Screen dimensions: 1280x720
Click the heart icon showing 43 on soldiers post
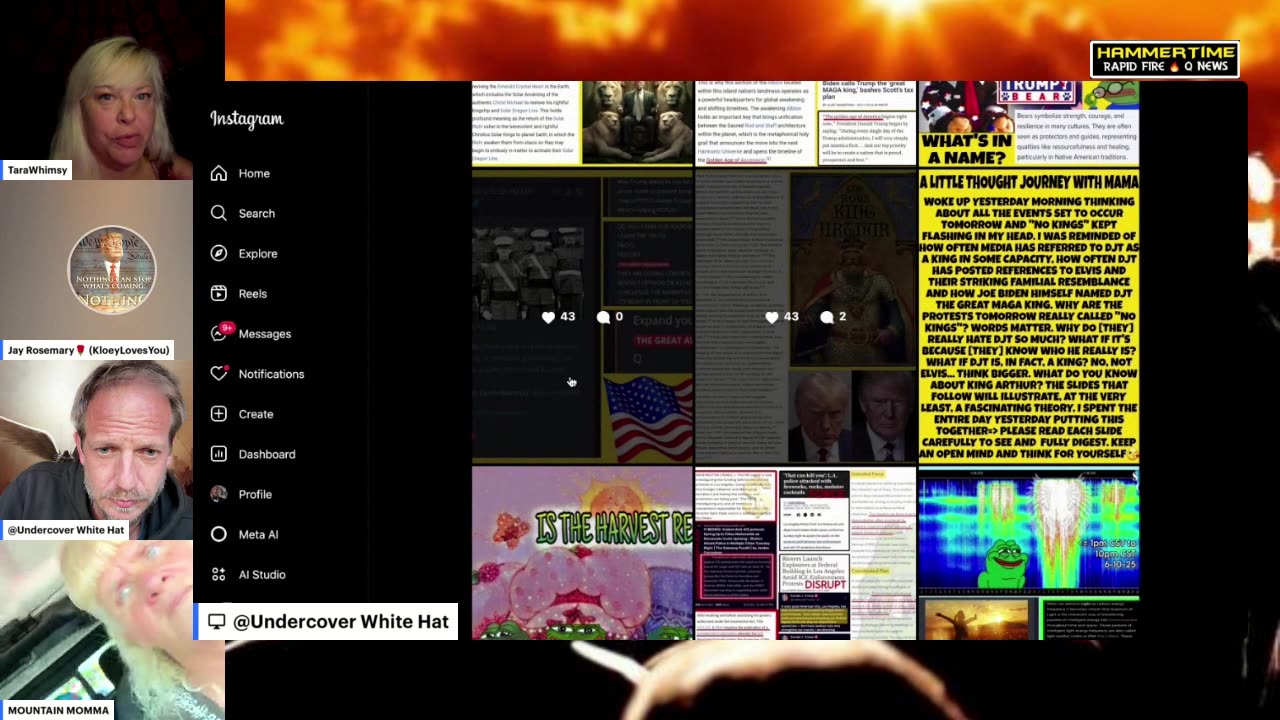548,317
